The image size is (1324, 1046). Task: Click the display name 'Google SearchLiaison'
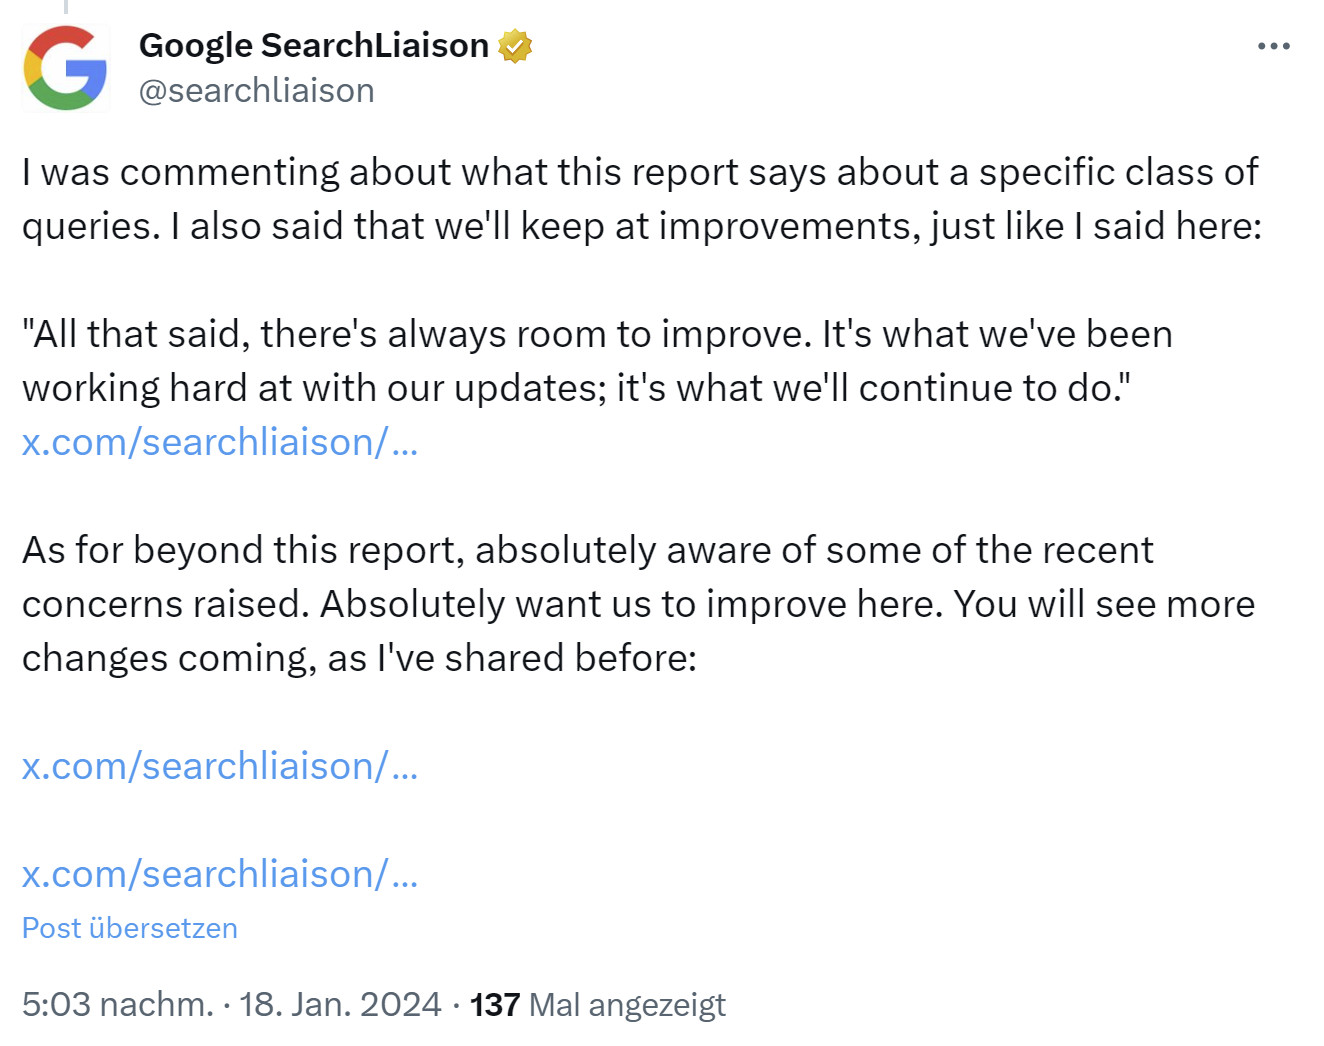[310, 44]
